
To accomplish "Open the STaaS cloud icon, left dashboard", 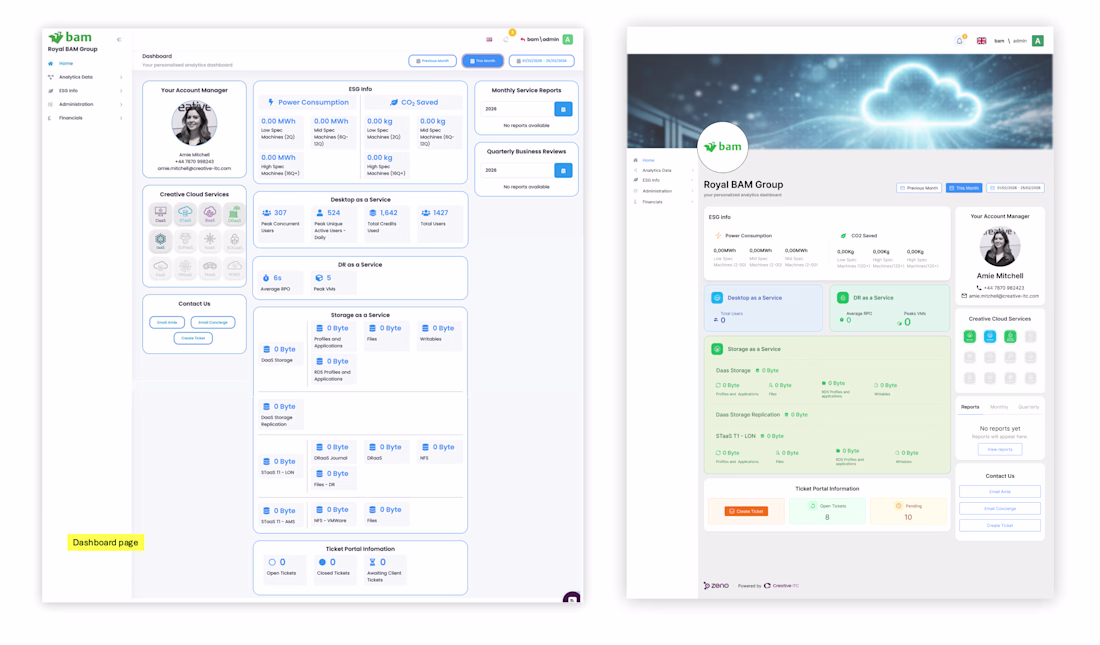I will 185,214.
